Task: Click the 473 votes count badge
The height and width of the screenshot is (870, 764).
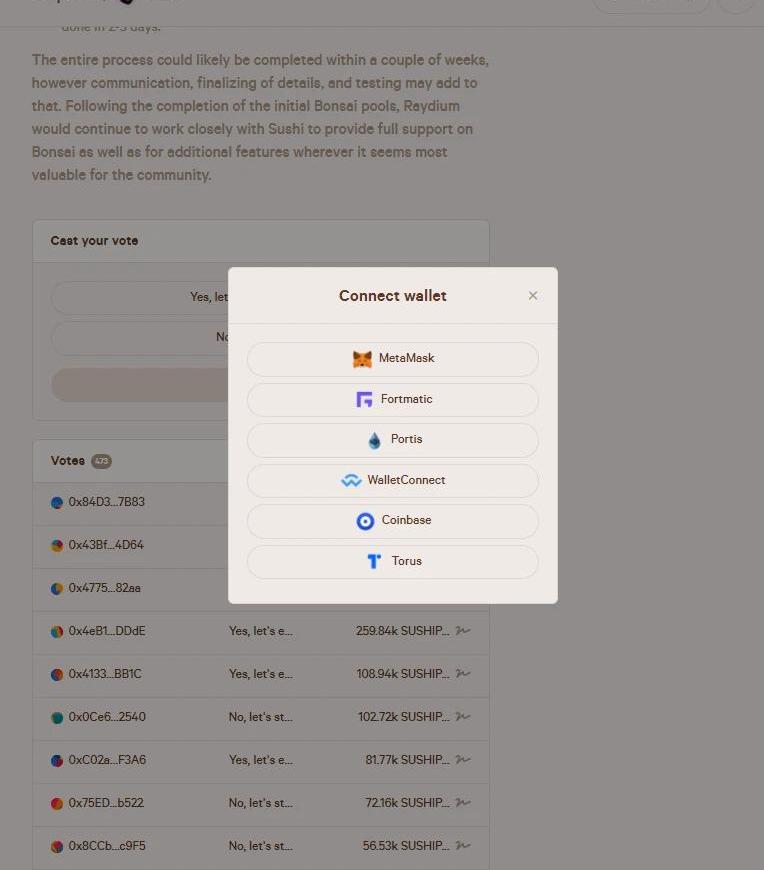Action: point(101,461)
